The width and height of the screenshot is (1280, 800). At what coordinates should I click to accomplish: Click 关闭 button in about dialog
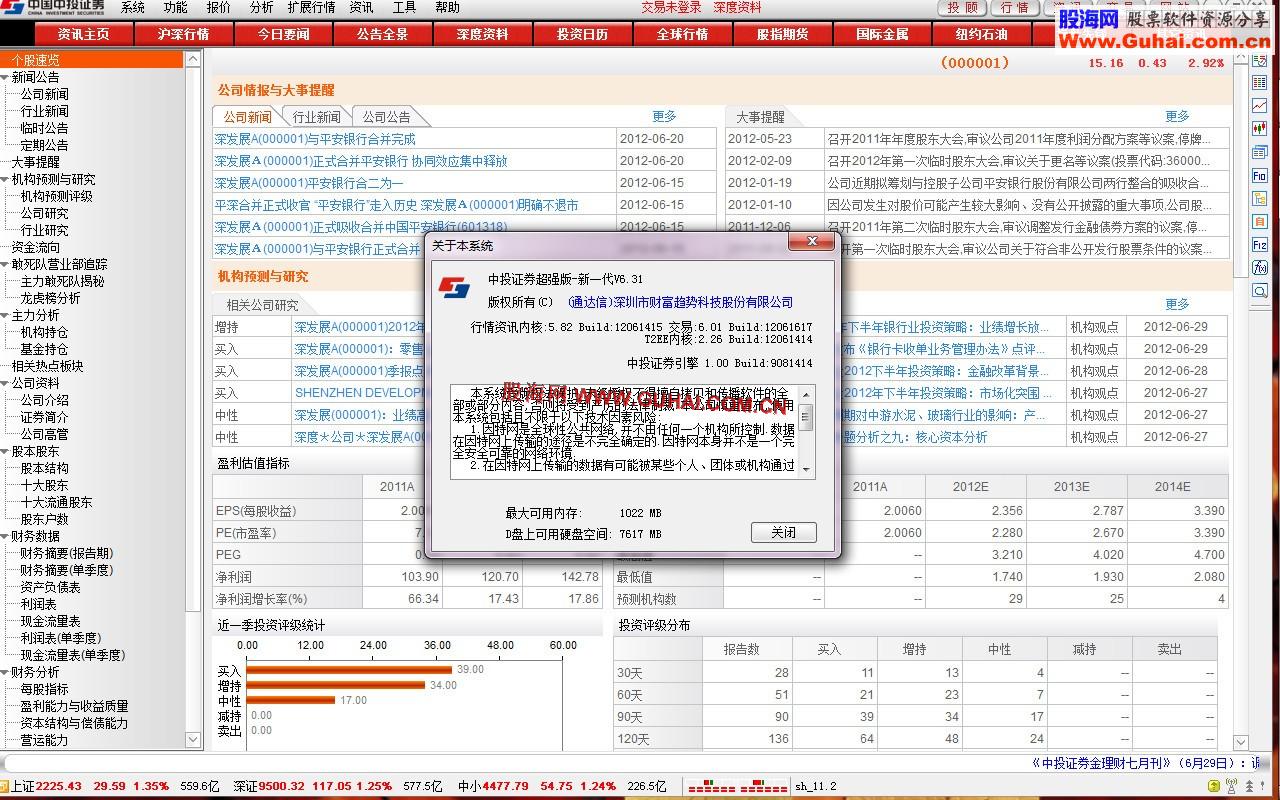point(784,533)
